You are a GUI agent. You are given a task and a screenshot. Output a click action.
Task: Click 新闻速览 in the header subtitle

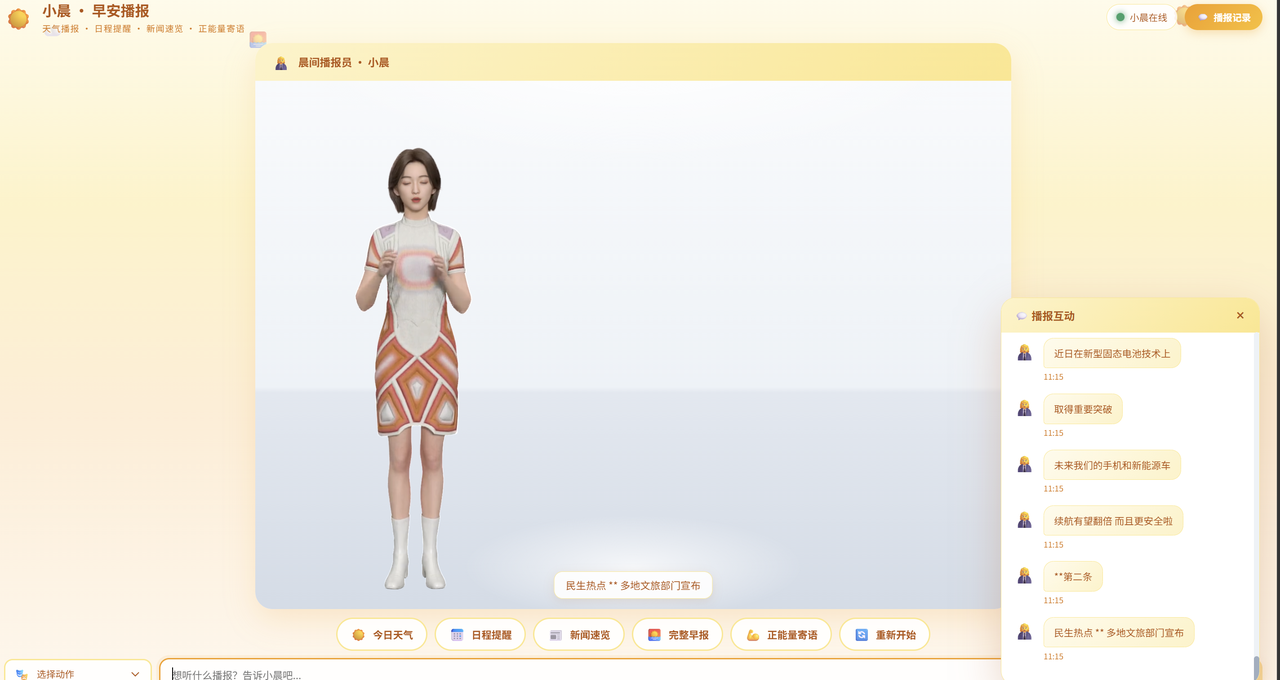click(x=165, y=29)
